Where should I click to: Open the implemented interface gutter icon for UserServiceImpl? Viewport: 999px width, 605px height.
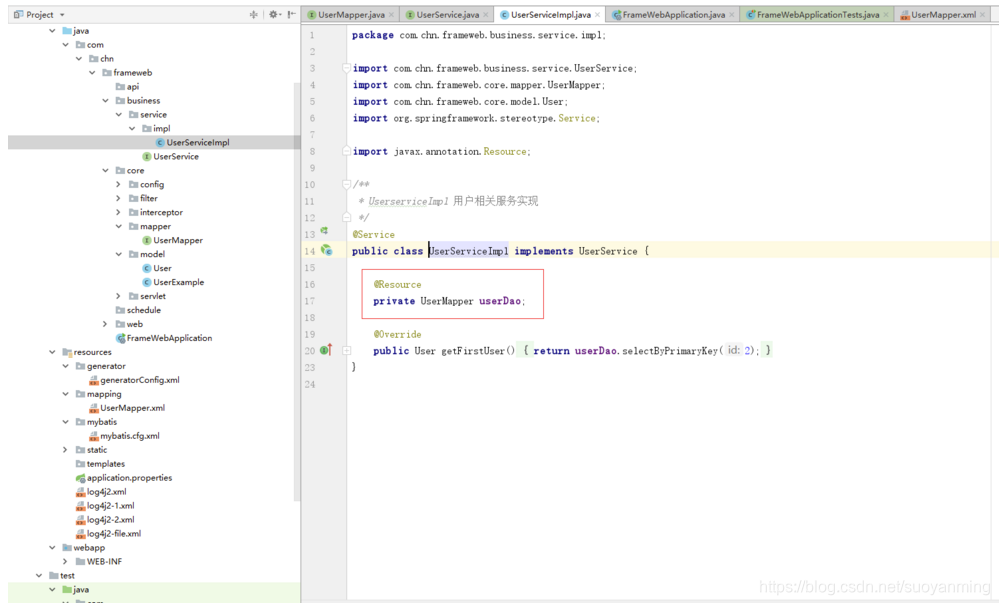(x=326, y=251)
